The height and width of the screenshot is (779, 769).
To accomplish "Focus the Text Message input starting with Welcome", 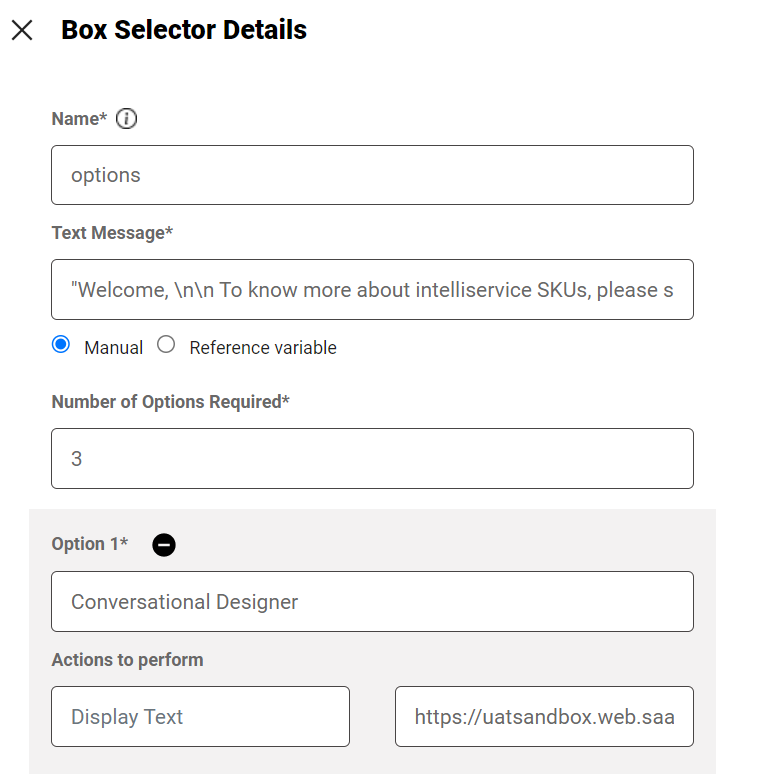I will (372, 290).
